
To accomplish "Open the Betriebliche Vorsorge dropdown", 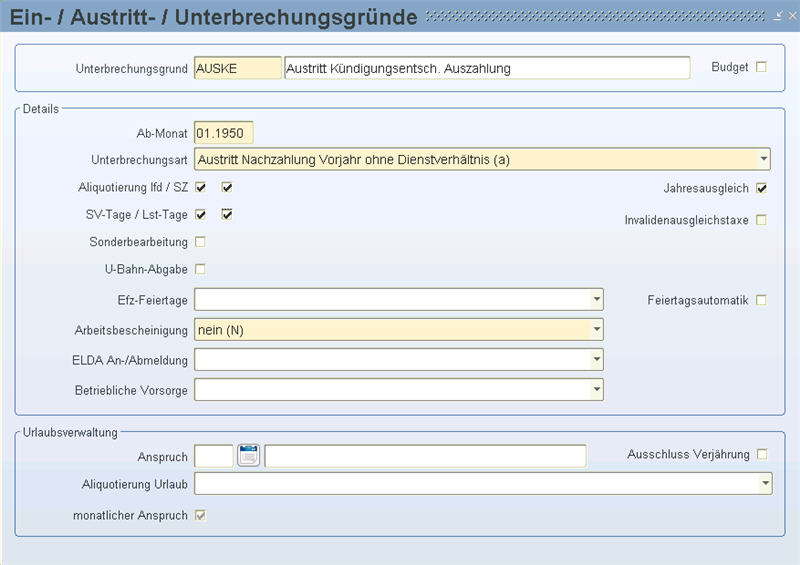I will point(597,390).
